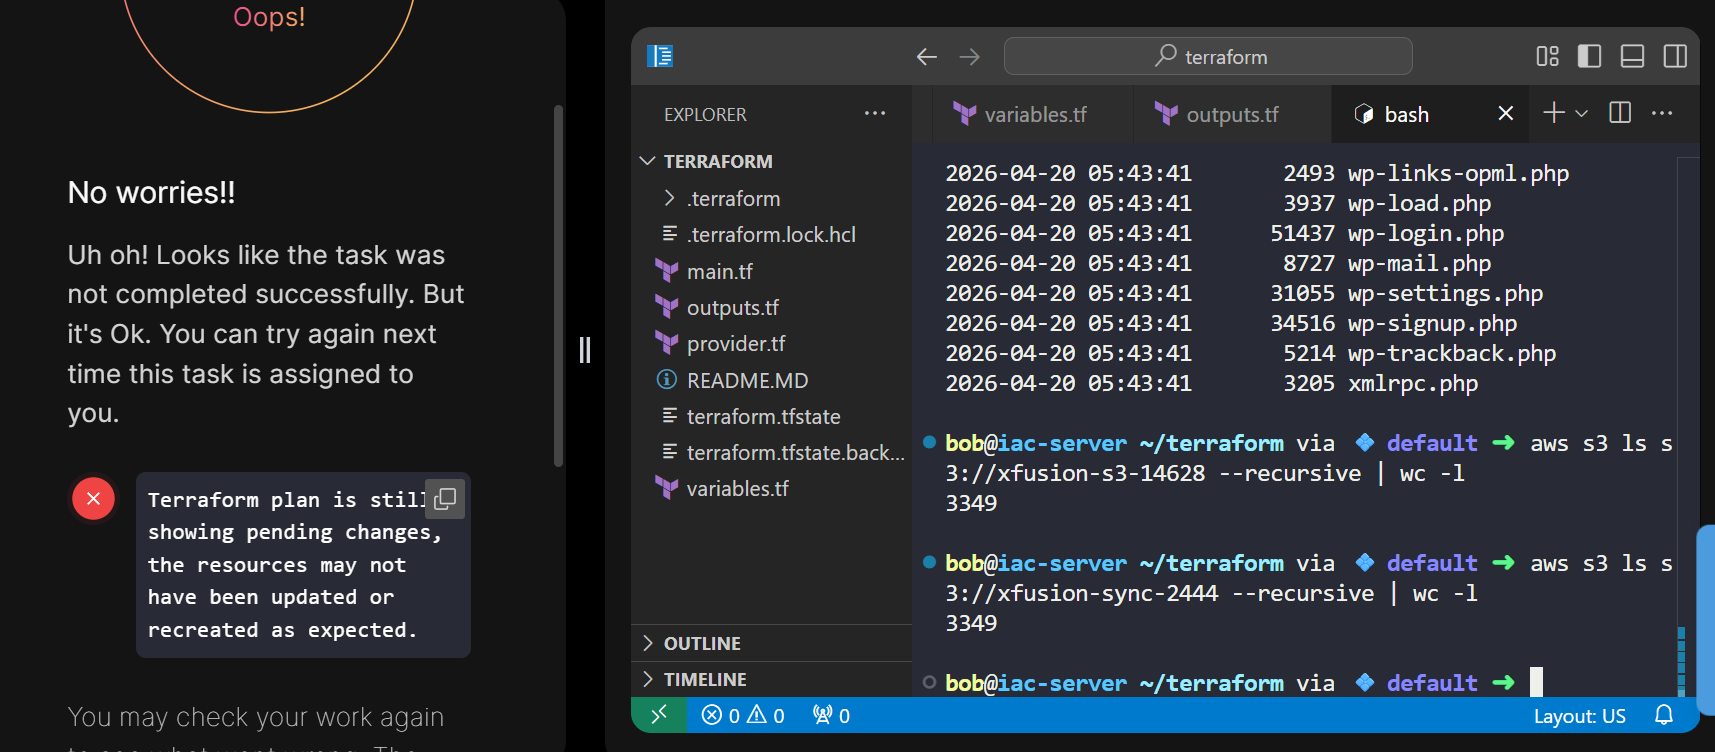Open main.tf in the explorer
The width and height of the screenshot is (1715, 752).
point(719,271)
